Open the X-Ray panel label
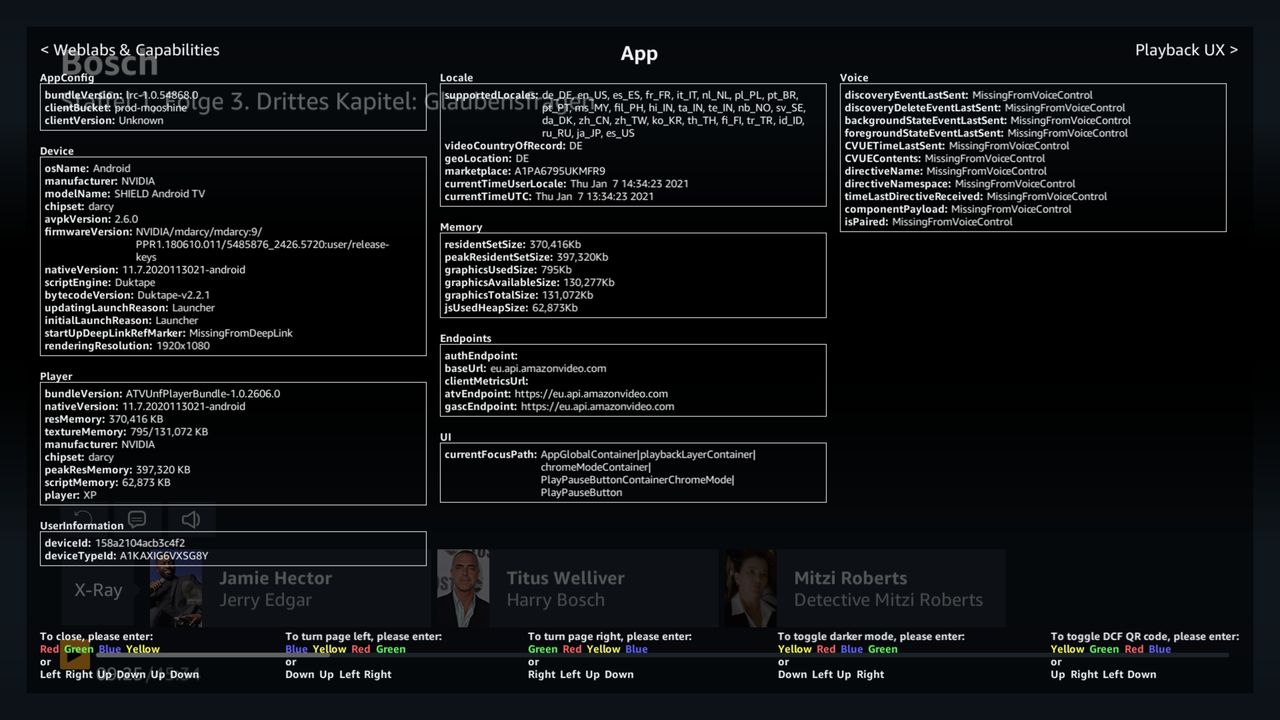The image size is (1280, 720). pos(98,590)
